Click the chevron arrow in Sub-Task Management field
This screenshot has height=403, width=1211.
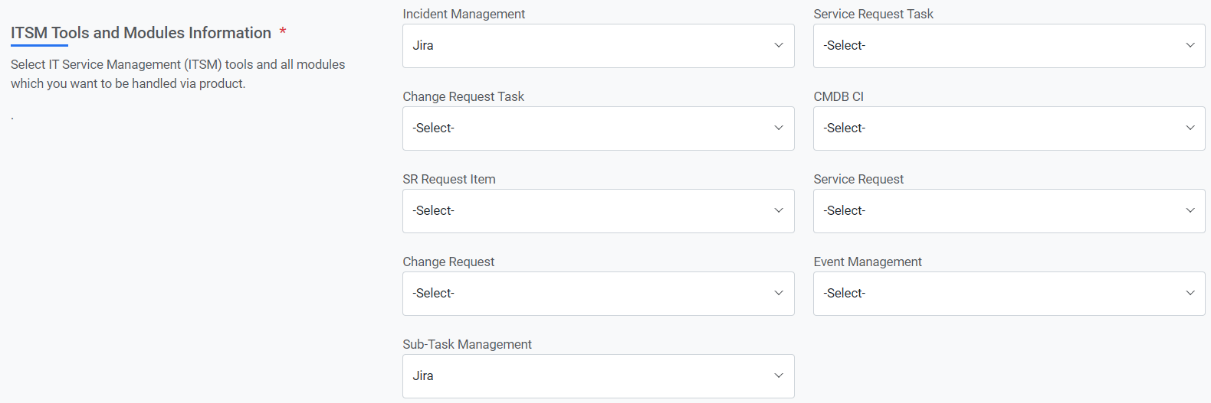[x=779, y=376]
